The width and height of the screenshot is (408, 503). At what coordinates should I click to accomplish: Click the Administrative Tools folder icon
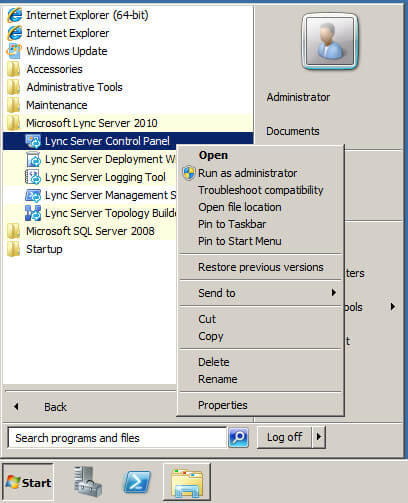pos(14,87)
